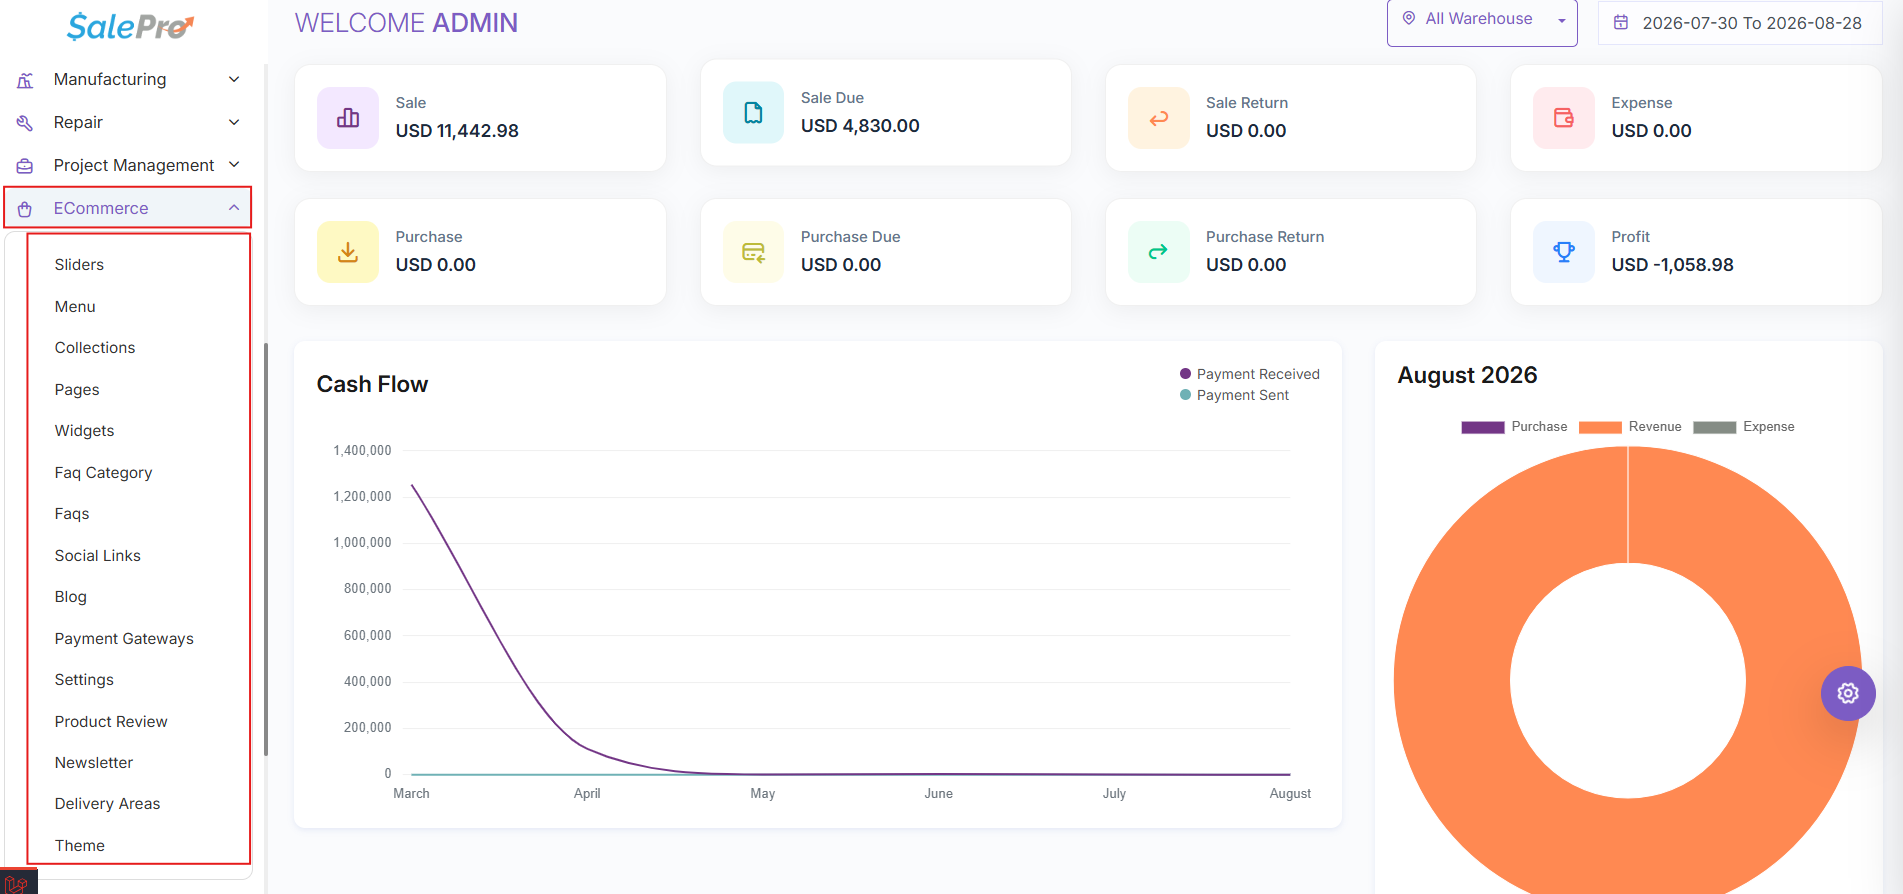Screen dimensions: 1903x894
Task: Click the Repair tools icon
Action: point(25,123)
